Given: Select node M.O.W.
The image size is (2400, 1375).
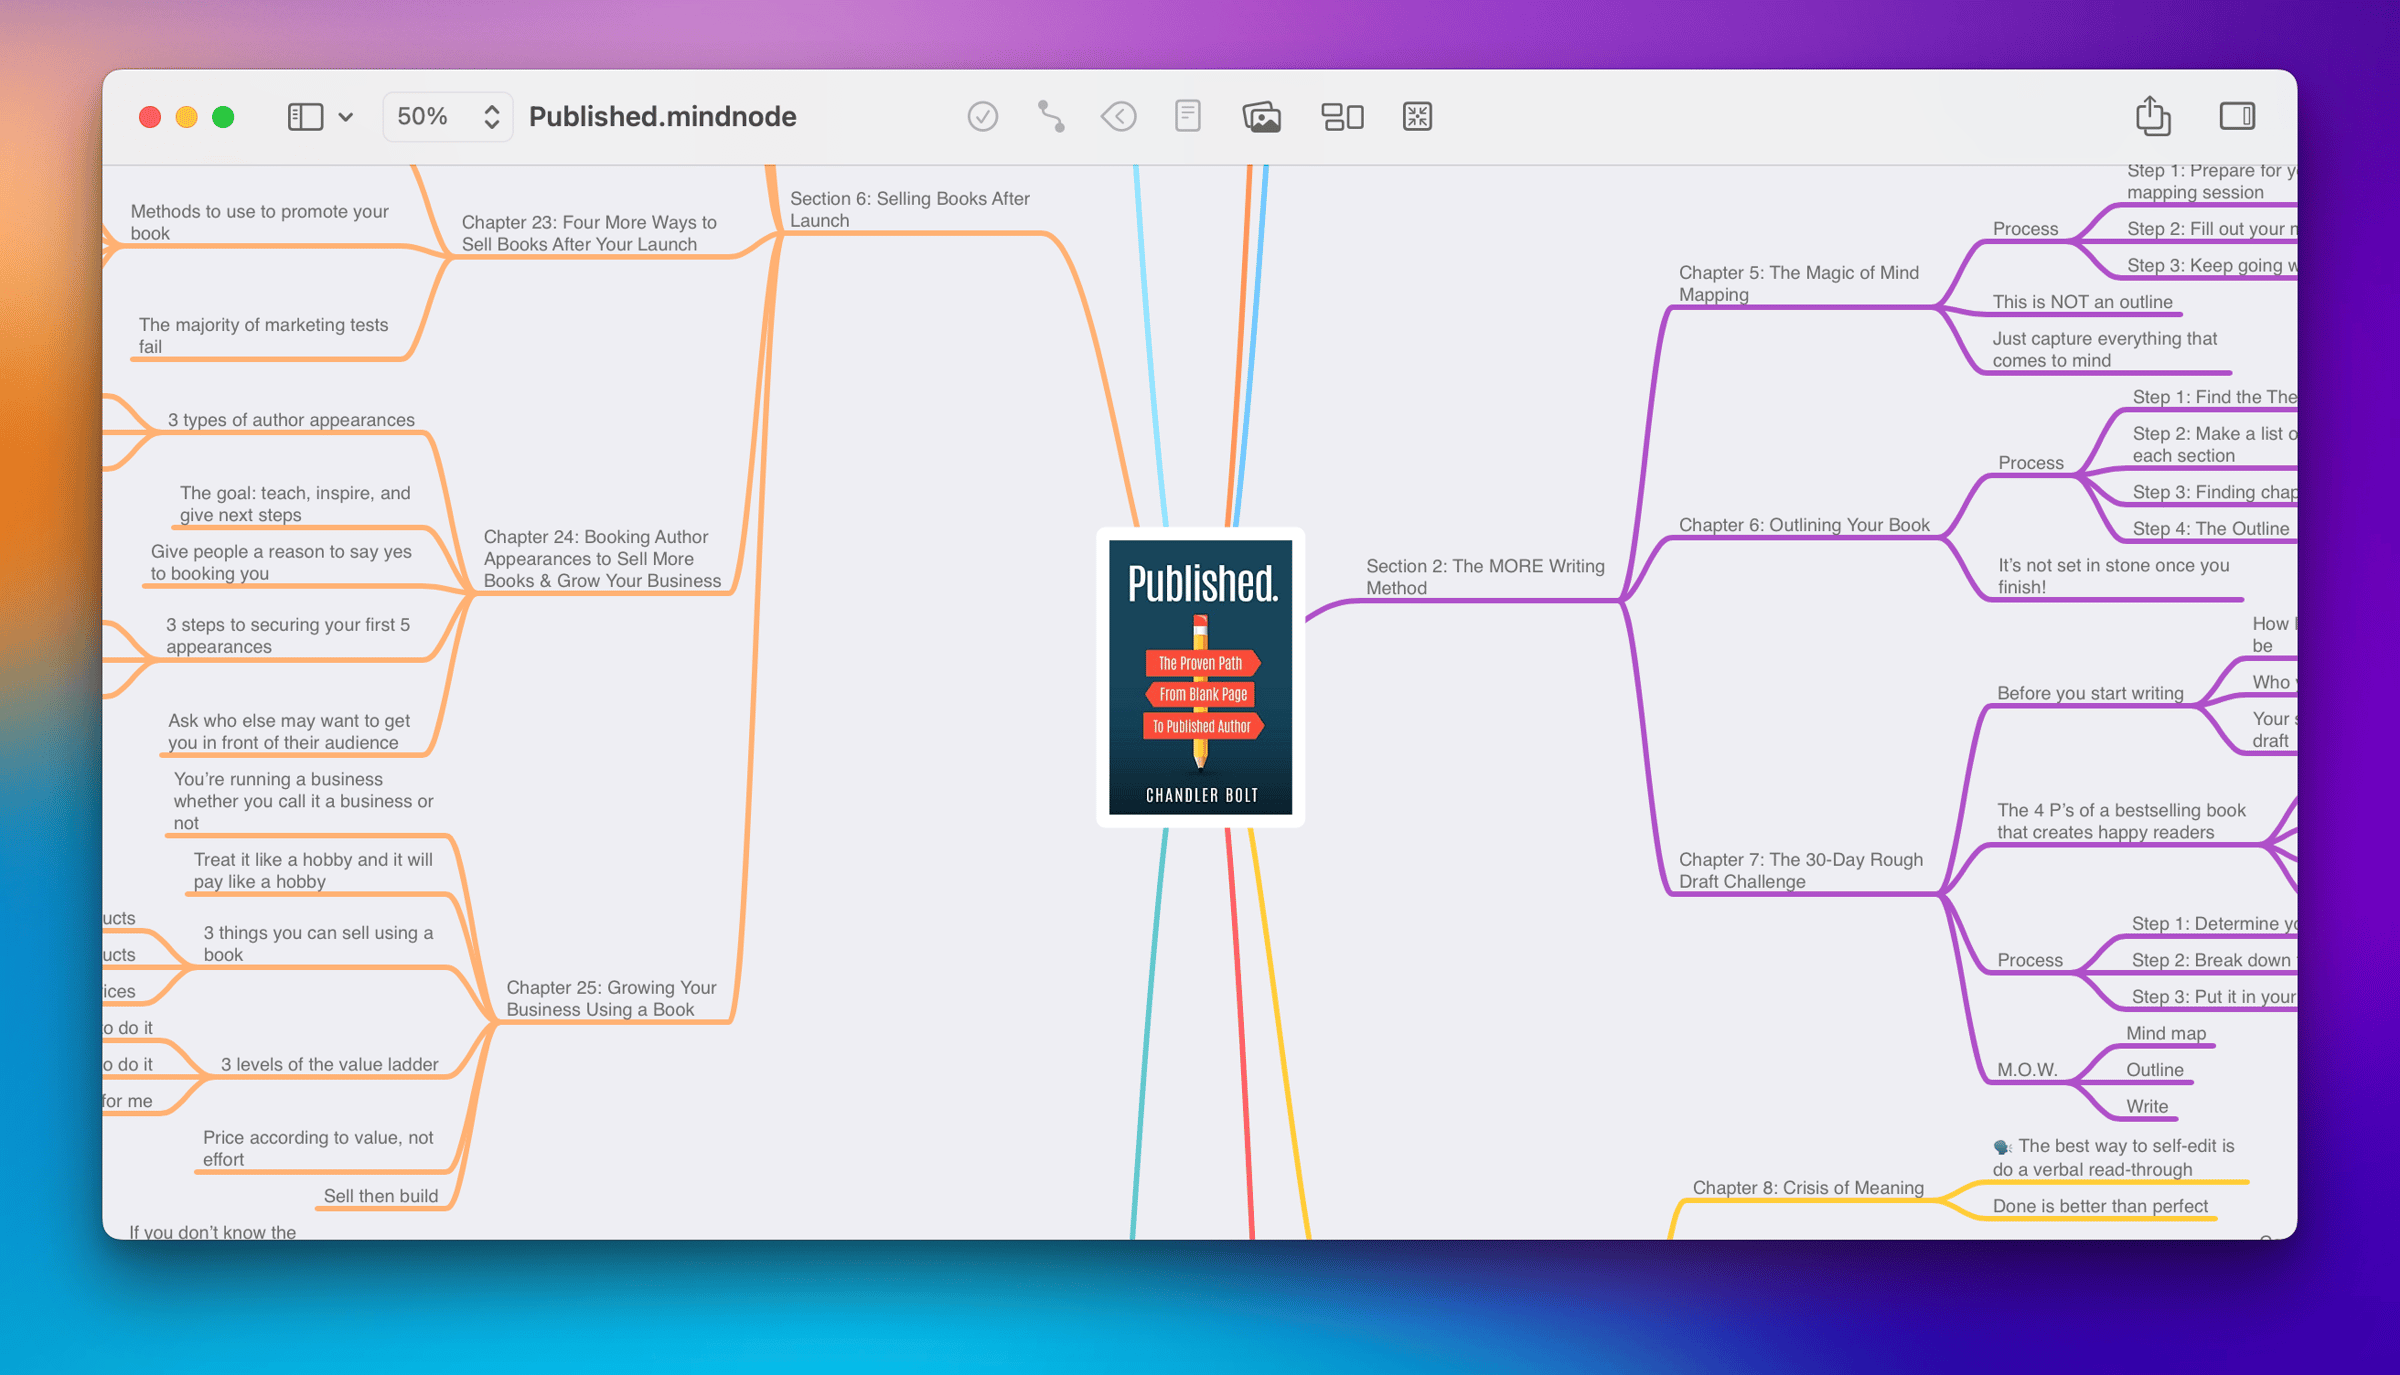Looking at the screenshot, I should pos(2027,1070).
